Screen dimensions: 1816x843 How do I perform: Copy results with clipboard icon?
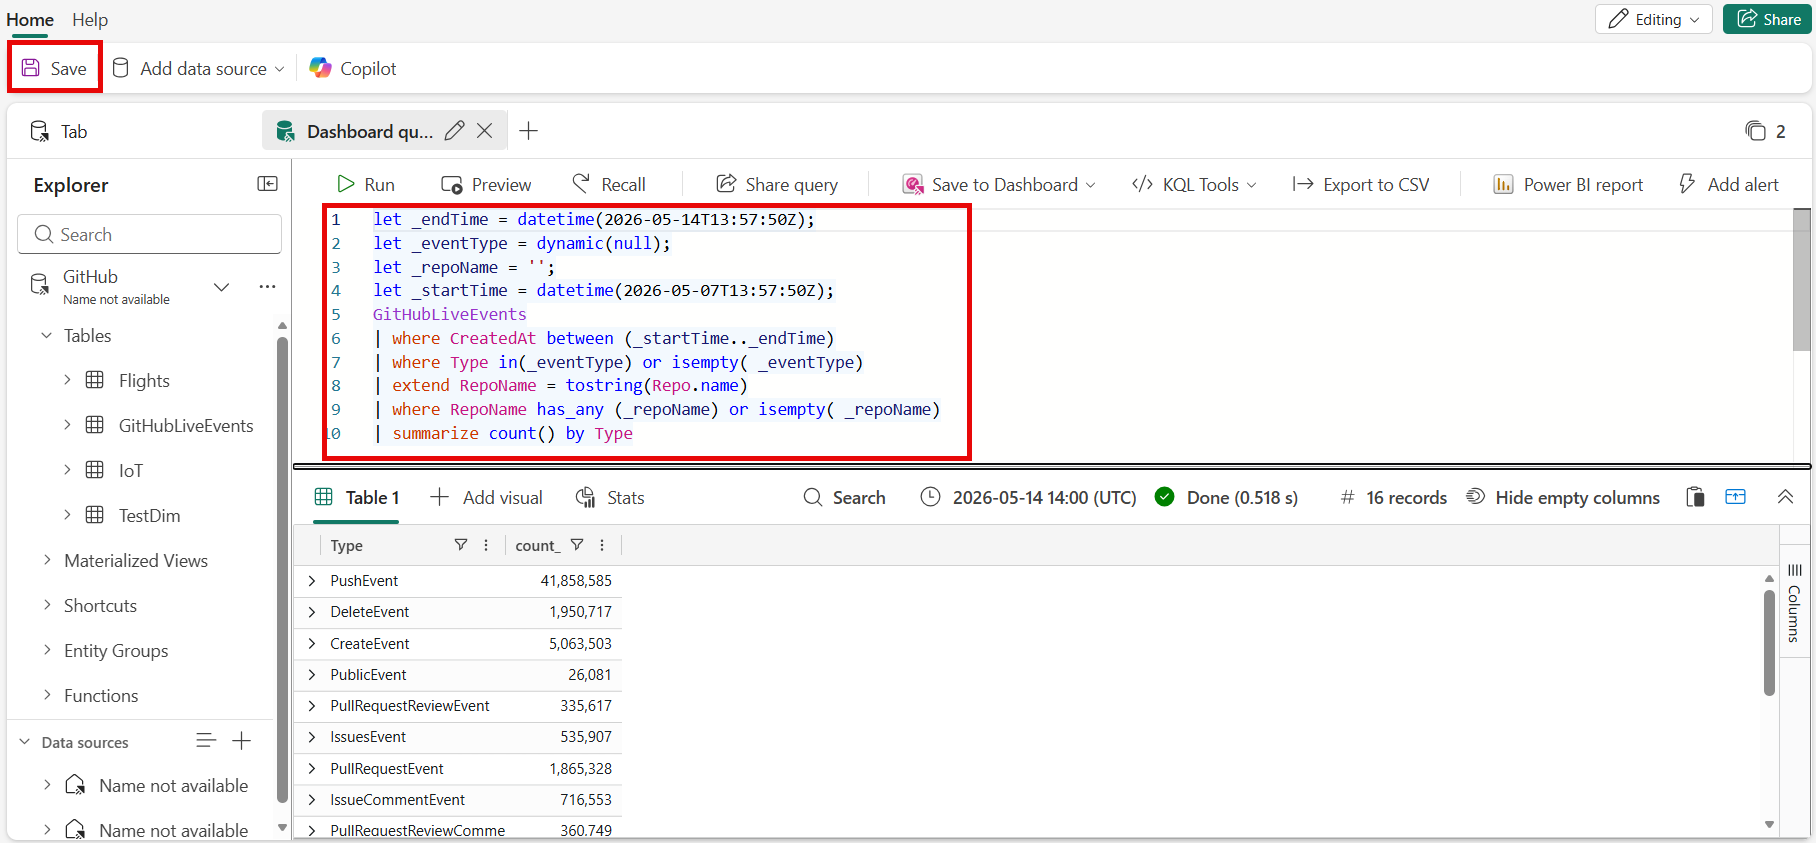(1695, 497)
